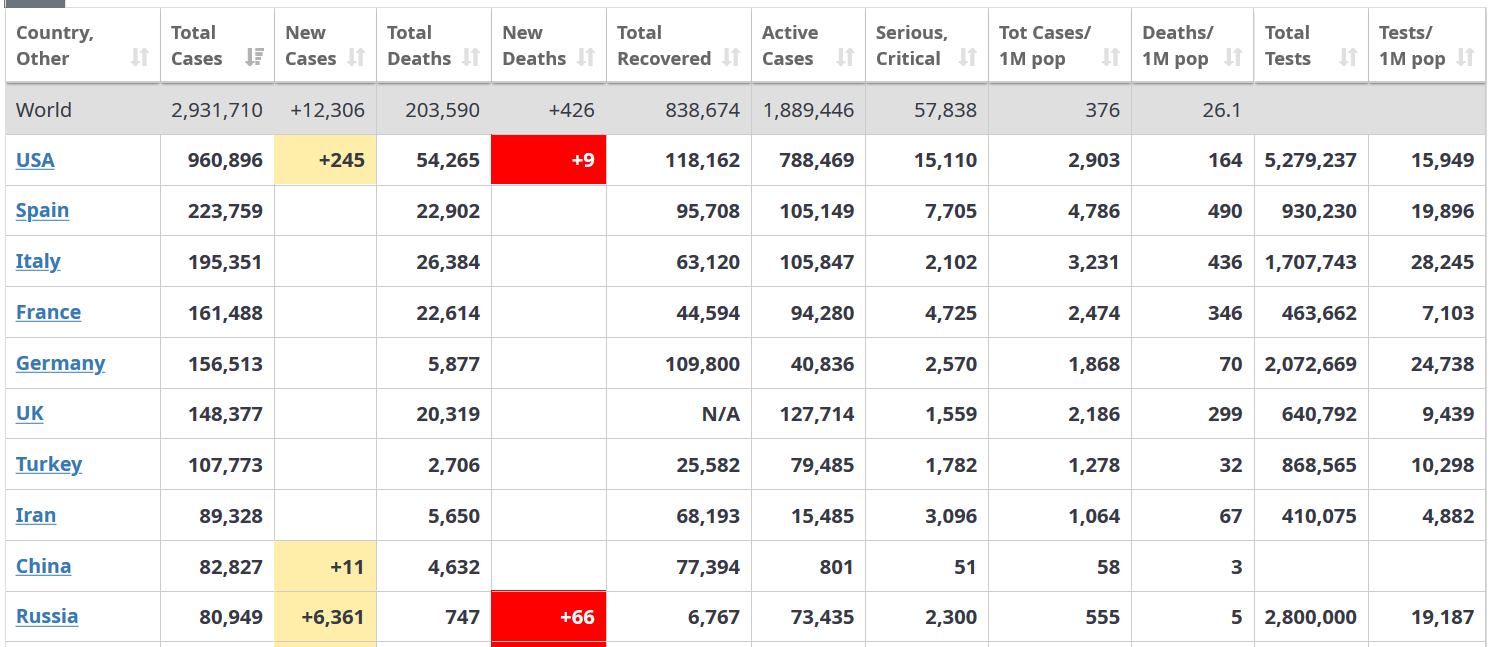Select World new deaths +426
1491x647 pixels.
(x=572, y=110)
